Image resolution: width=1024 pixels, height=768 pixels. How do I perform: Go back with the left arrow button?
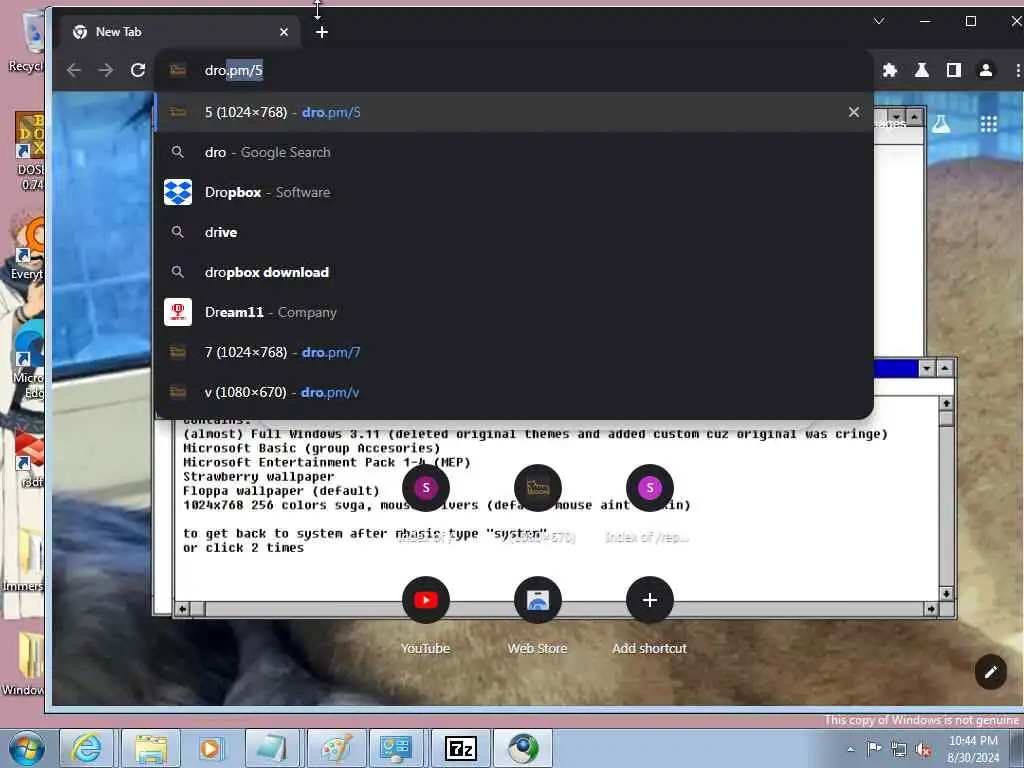pyautogui.click(x=74, y=70)
